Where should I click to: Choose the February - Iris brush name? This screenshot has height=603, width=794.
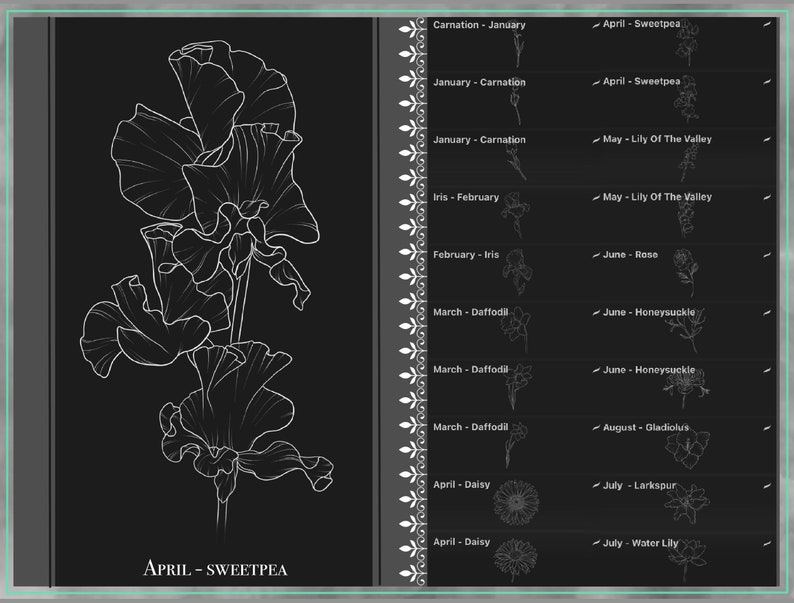point(466,255)
